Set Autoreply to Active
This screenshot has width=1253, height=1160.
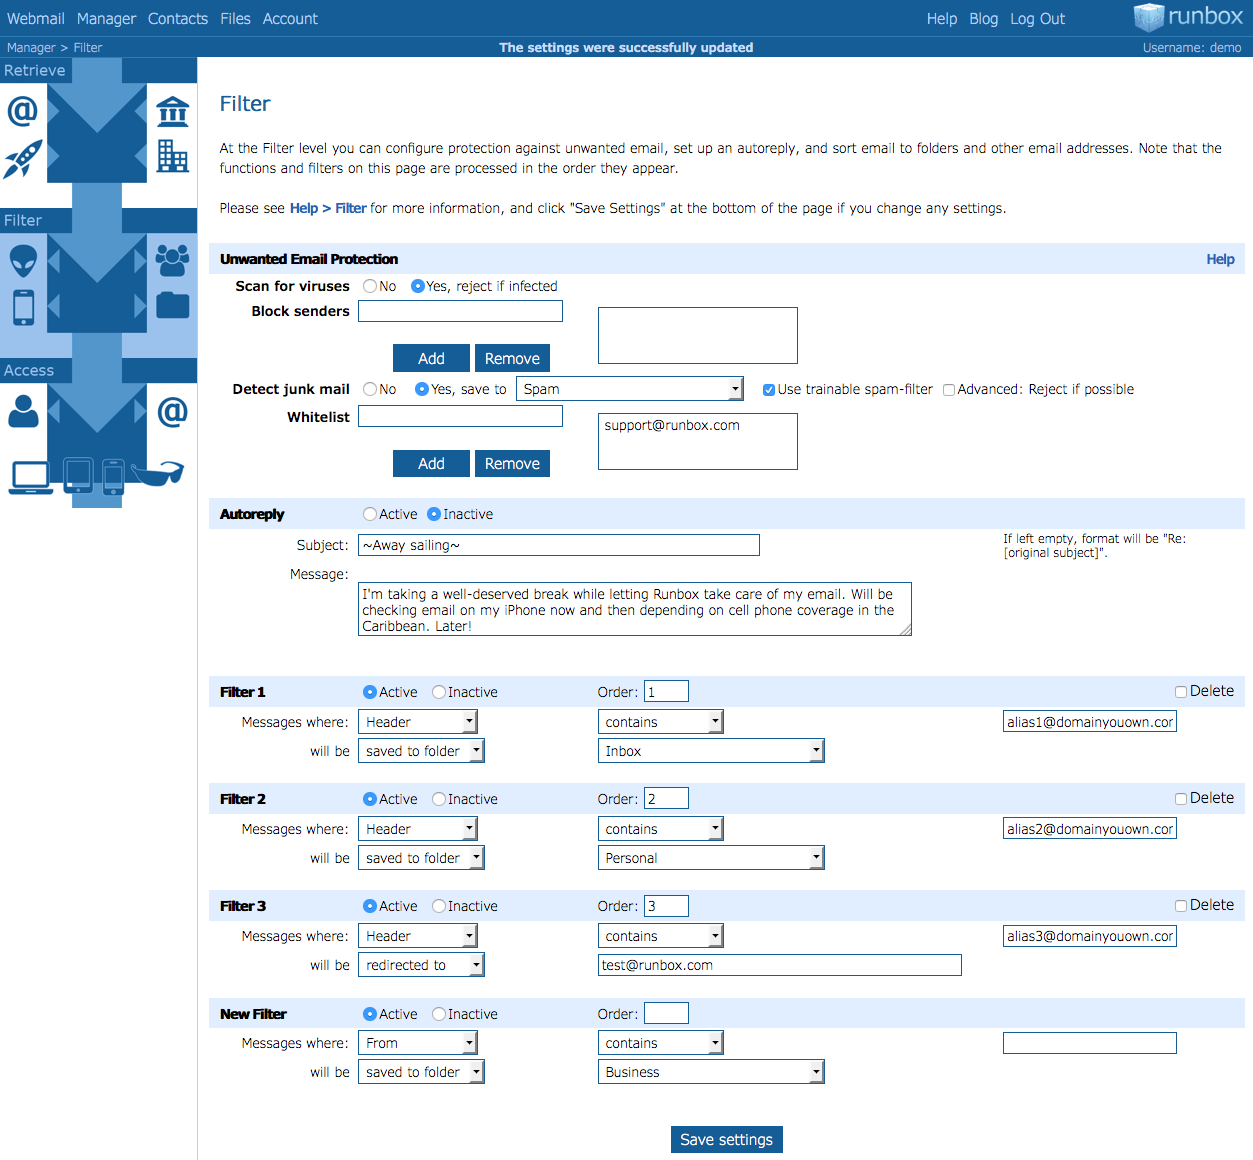(x=370, y=514)
